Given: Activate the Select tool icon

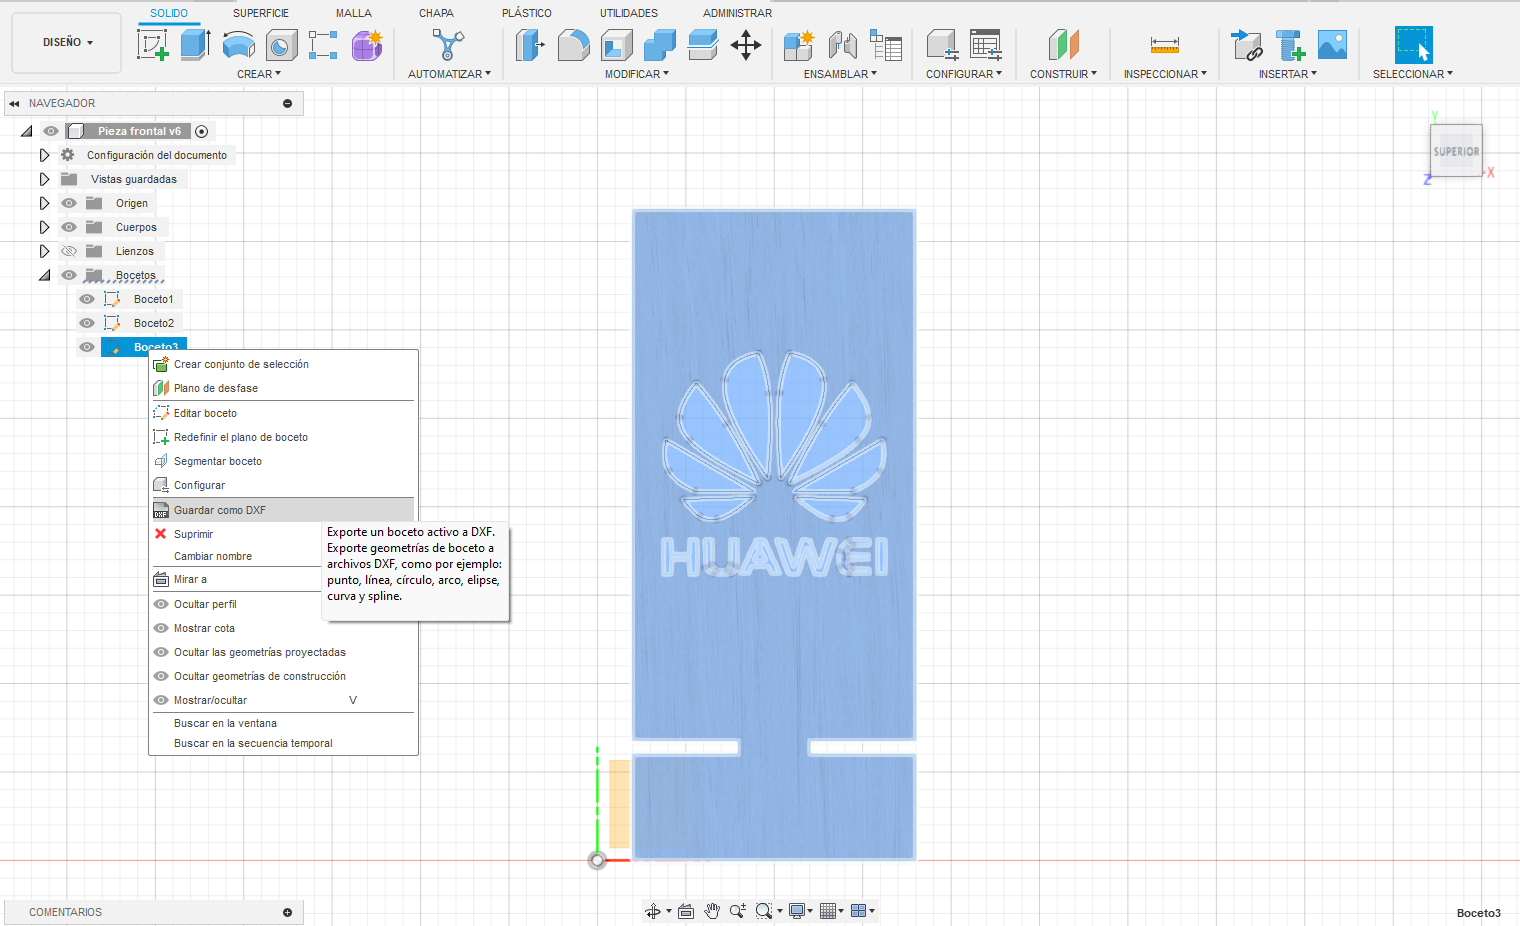Looking at the screenshot, I should (1414, 45).
